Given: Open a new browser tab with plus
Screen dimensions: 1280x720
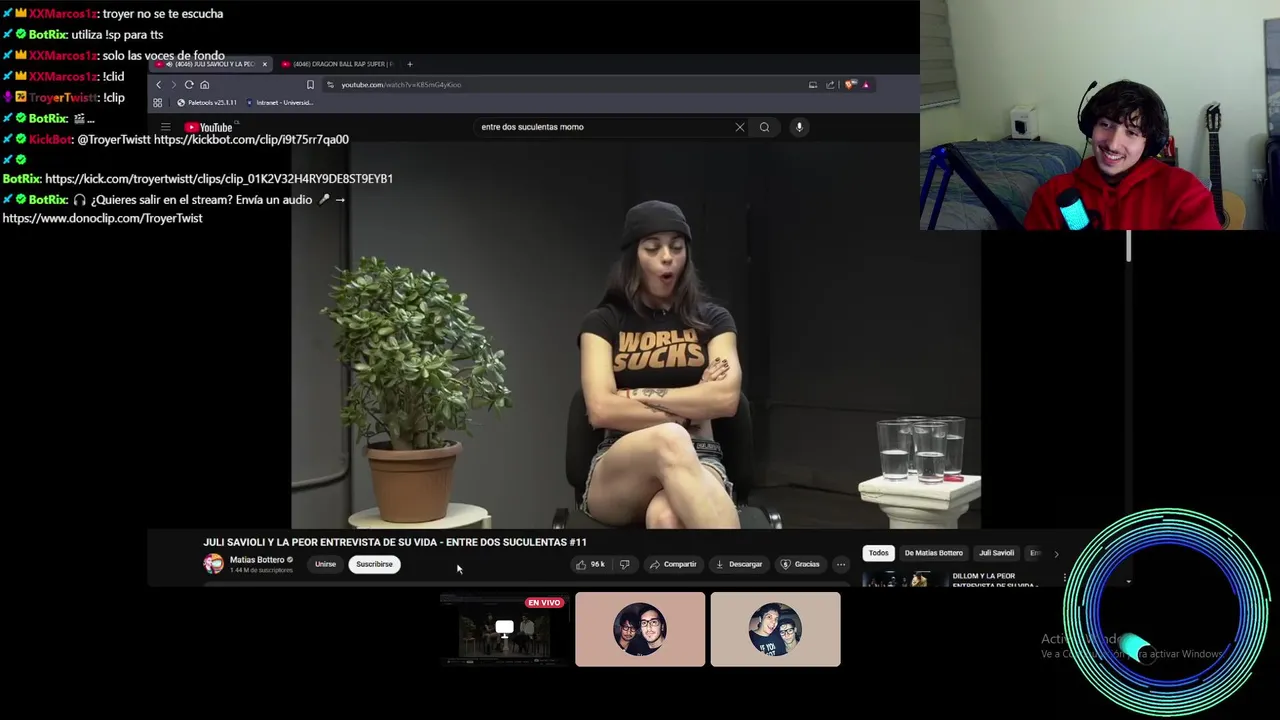Looking at the screenshot, I should [x=409, y=64].
